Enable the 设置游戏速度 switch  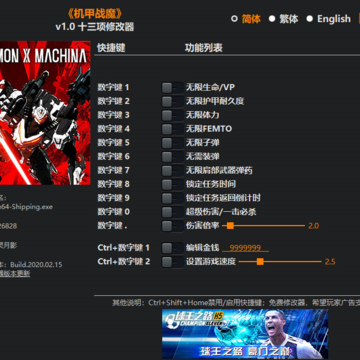[x=172, y=262]
